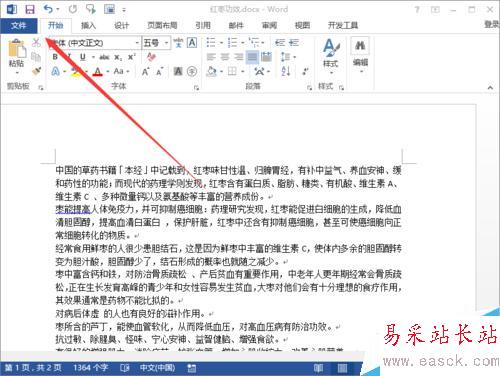Image resolution: width=500 pixels, height=376 pixels.
Task: Click the font color red A swatch
Action: (x=97, y=71)
